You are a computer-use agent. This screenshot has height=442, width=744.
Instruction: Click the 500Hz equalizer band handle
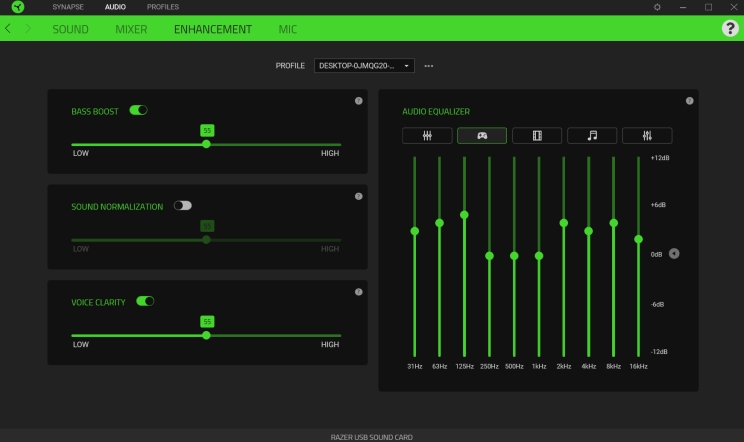(x=514, y=256)
